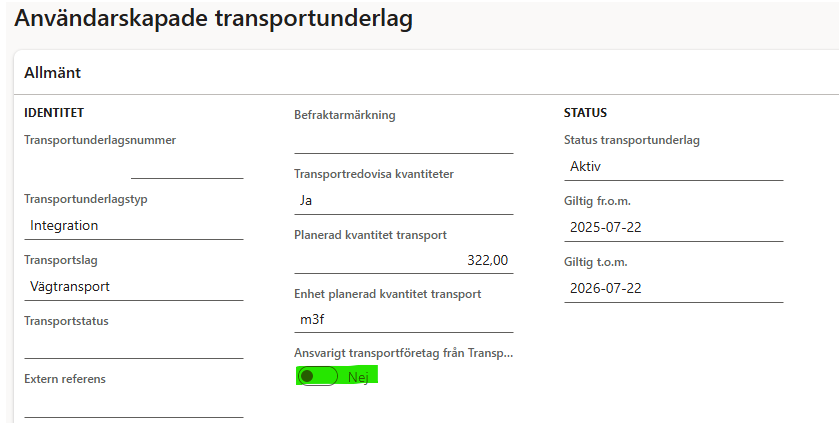Focus the Extern referens input field
The width and height of the screenshot is (839, 427).
click(133, 405)
